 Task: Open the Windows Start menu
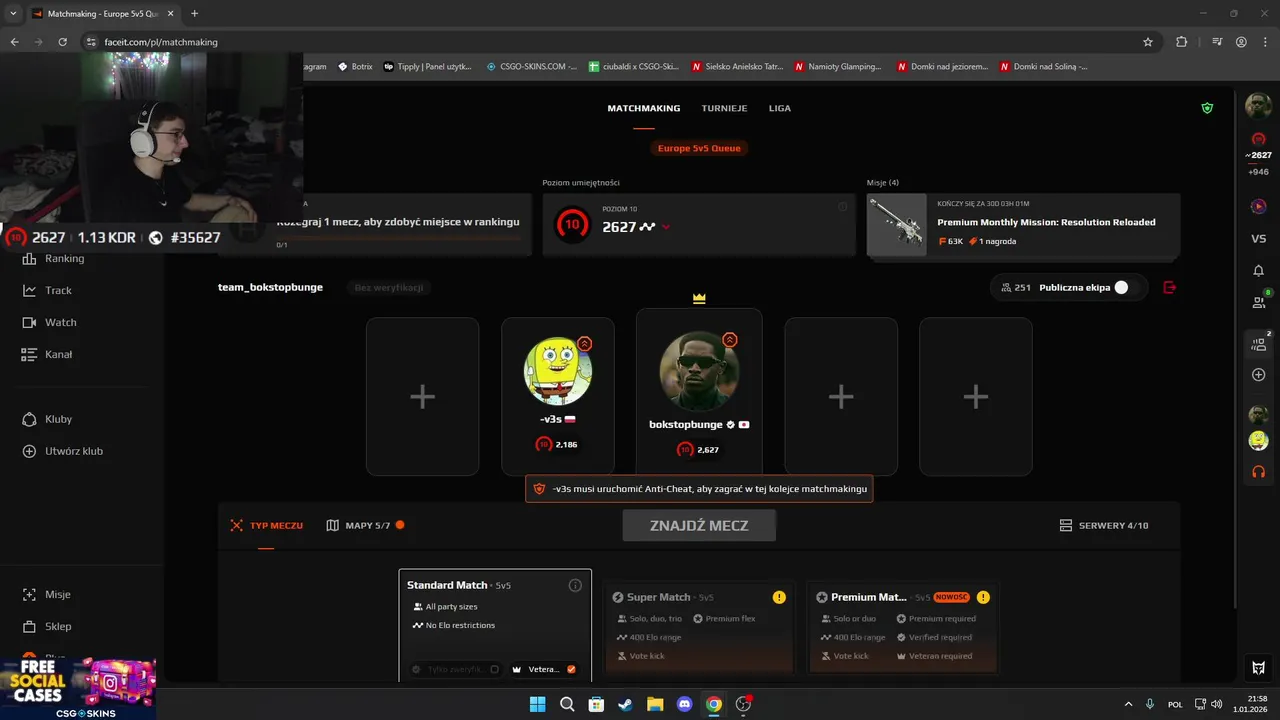[x=537, y=704]
